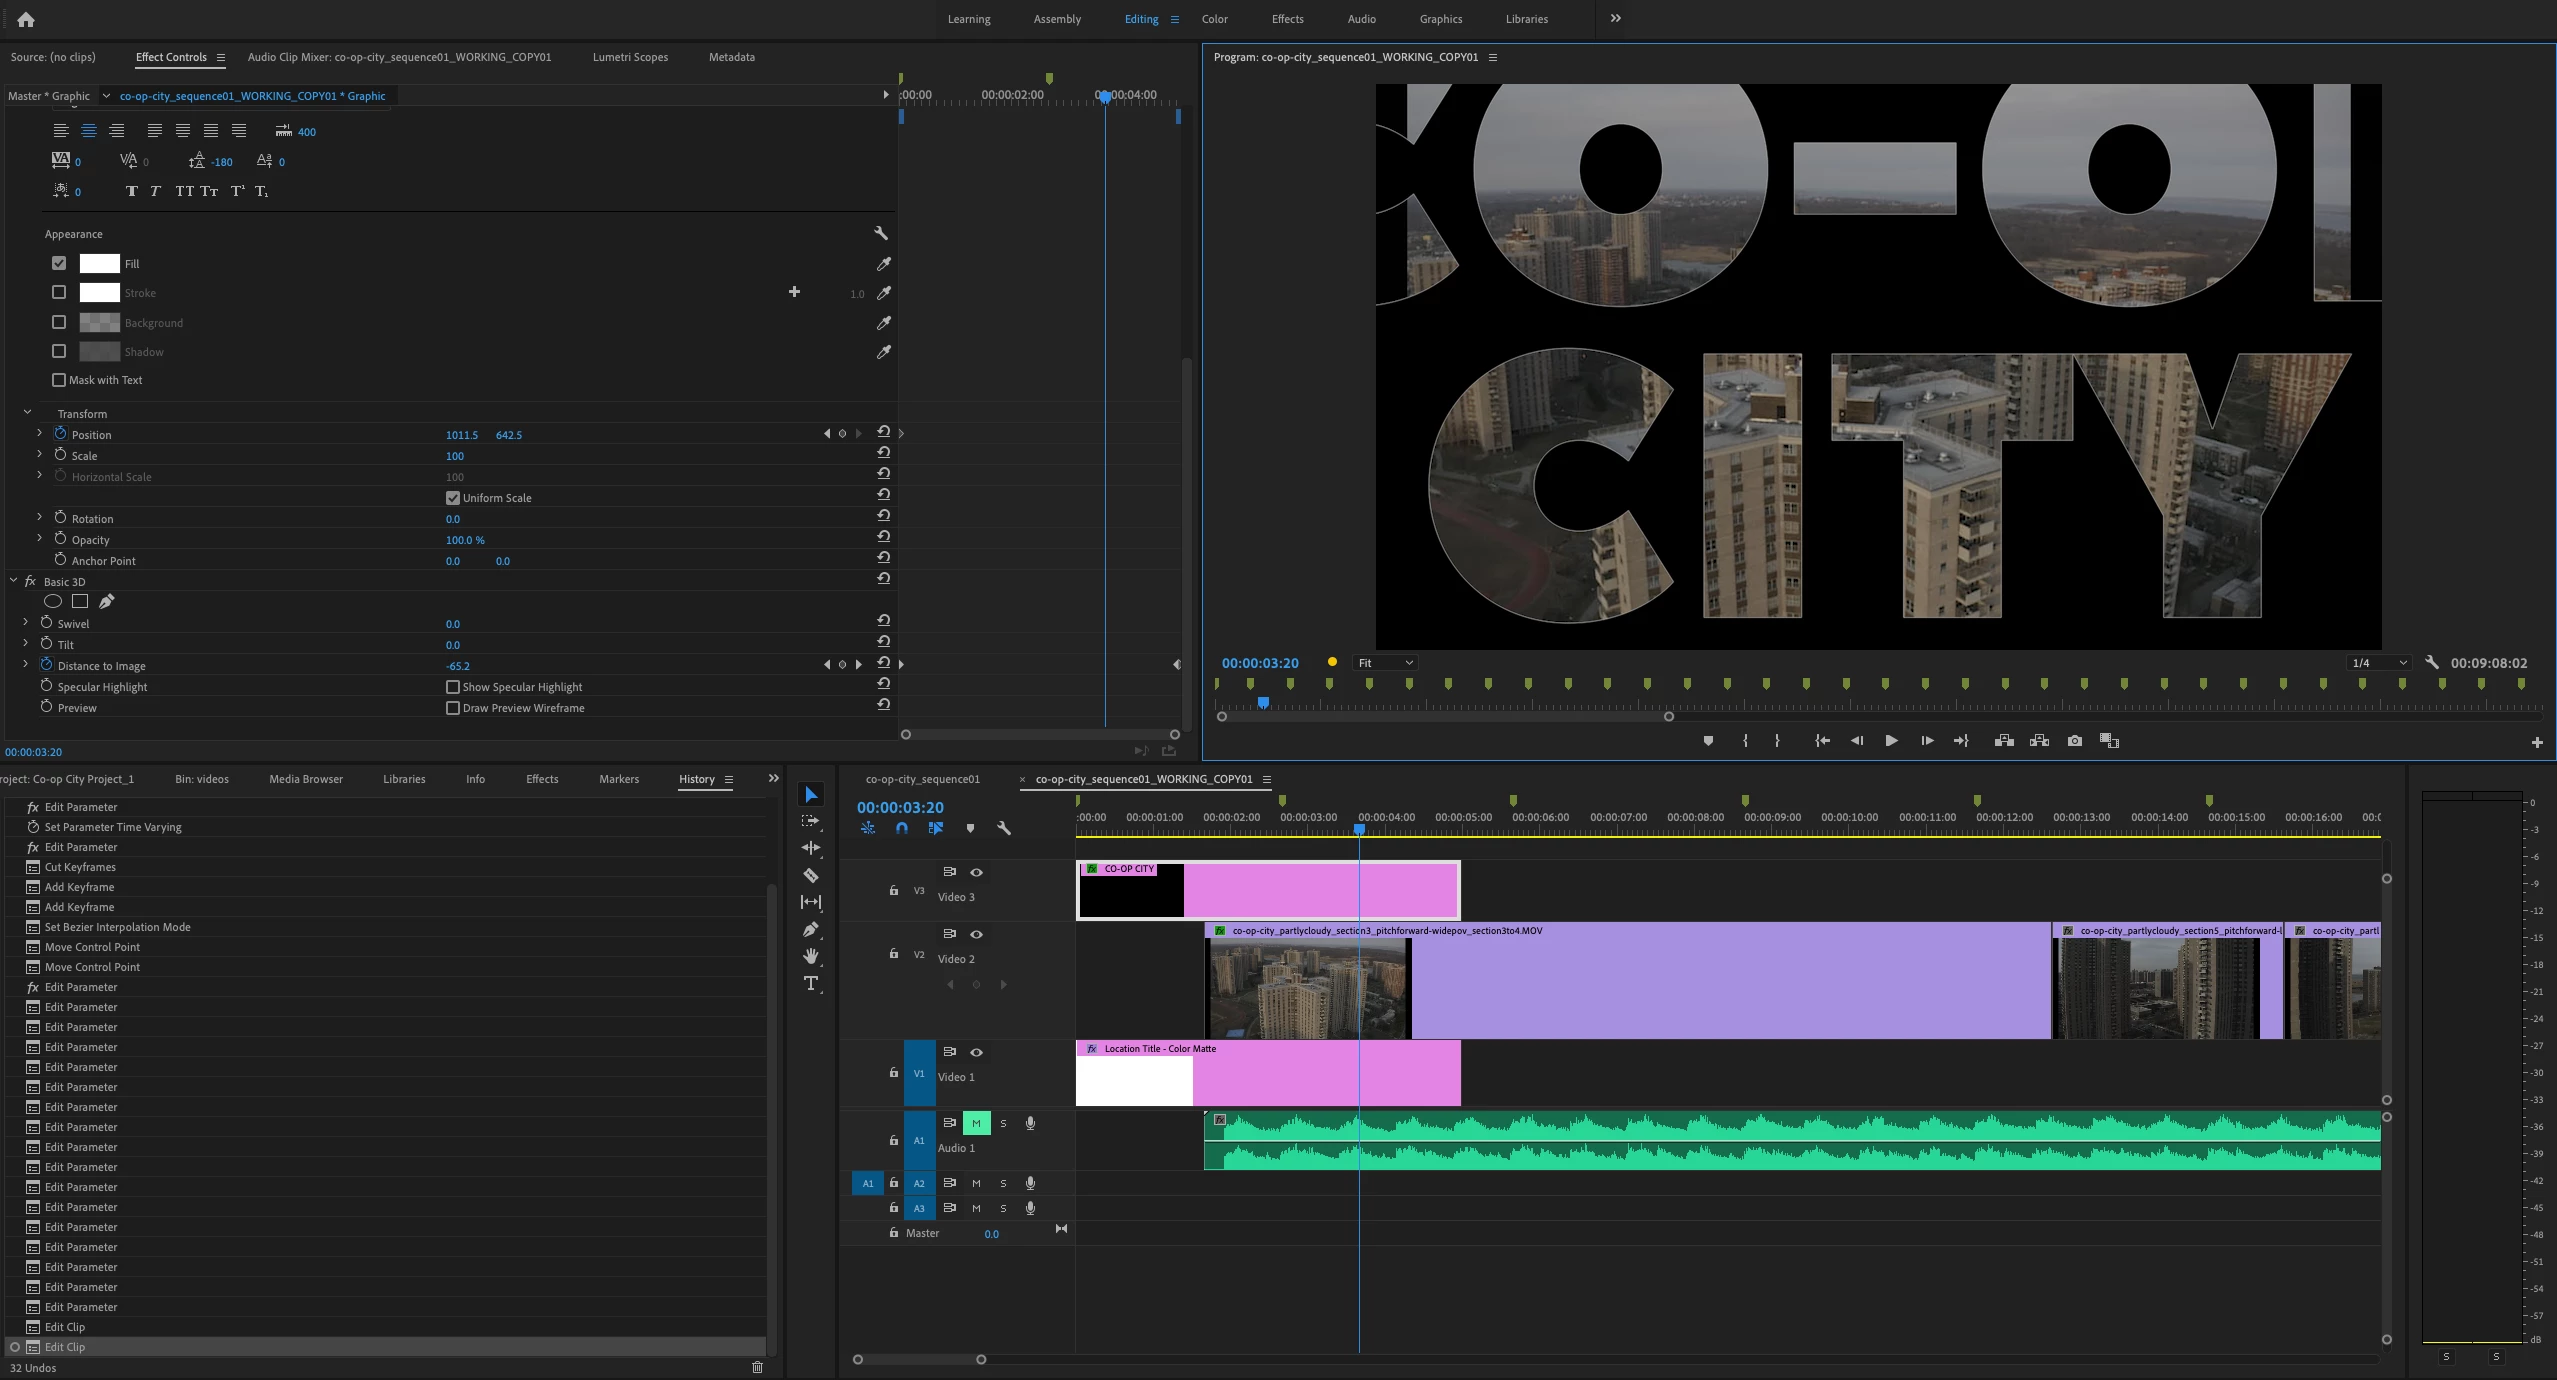This screenshot has width=2557, height=1380.
Task: Select the Ripple Edit tool
Action: coord(811,848)
